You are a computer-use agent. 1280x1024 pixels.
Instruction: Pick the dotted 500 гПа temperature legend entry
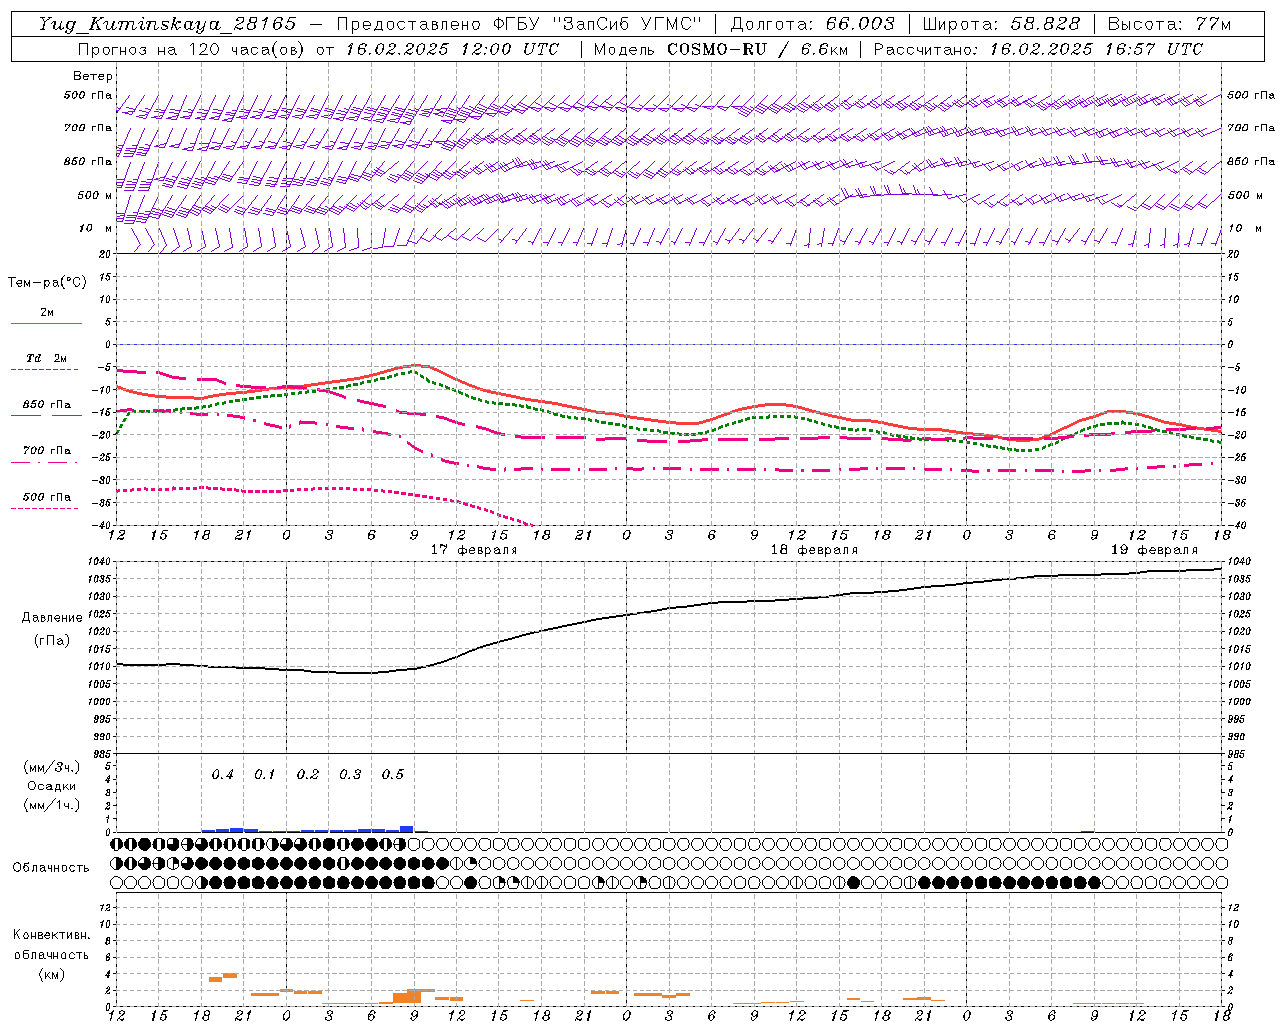pos(46,498)
